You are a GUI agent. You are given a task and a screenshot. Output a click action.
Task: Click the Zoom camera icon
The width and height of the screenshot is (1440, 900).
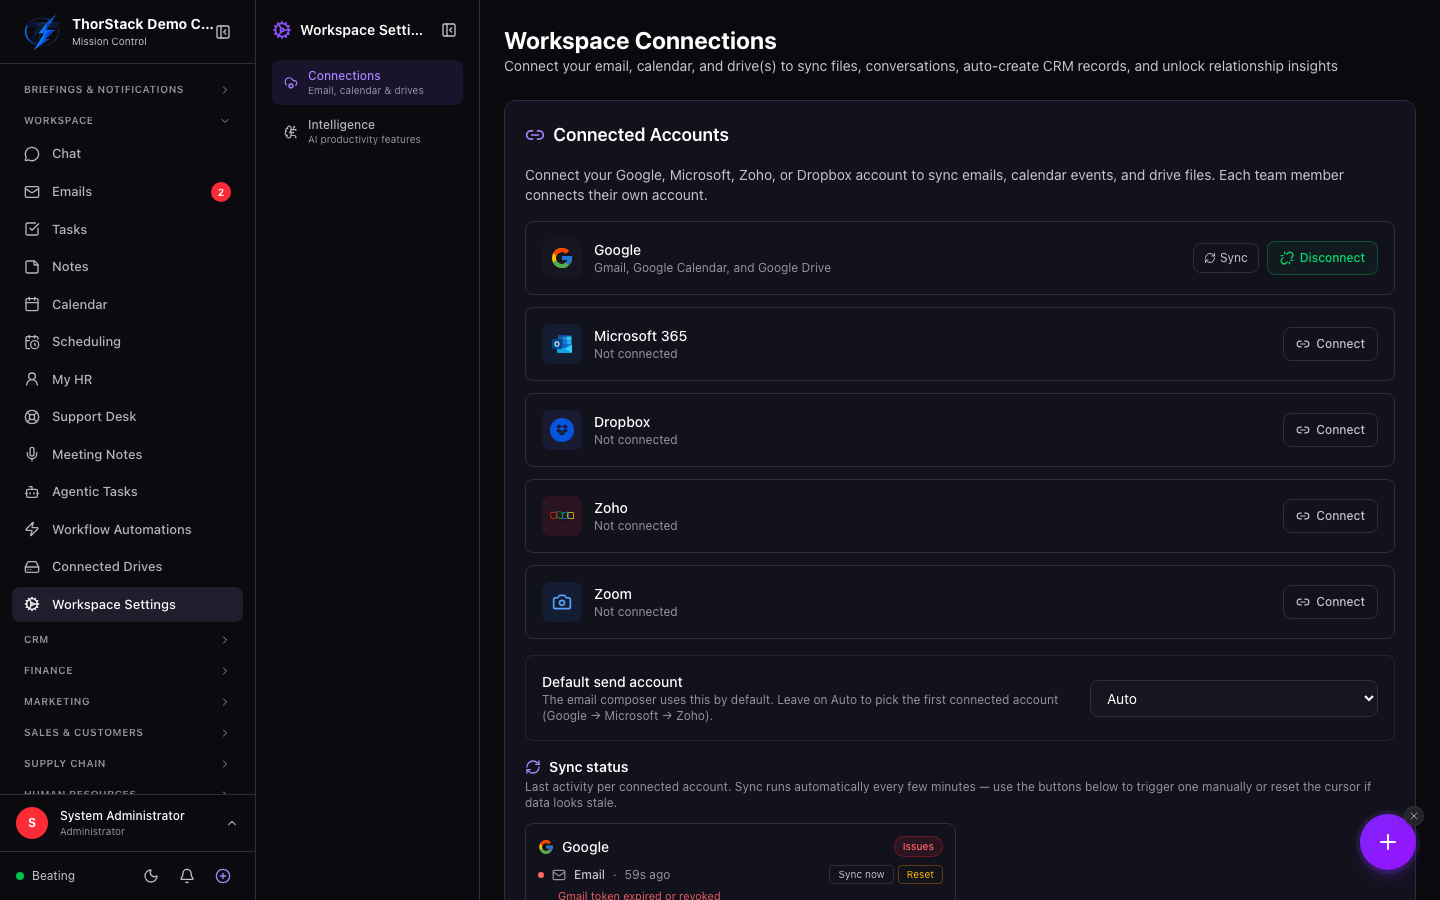pos(562,602)
